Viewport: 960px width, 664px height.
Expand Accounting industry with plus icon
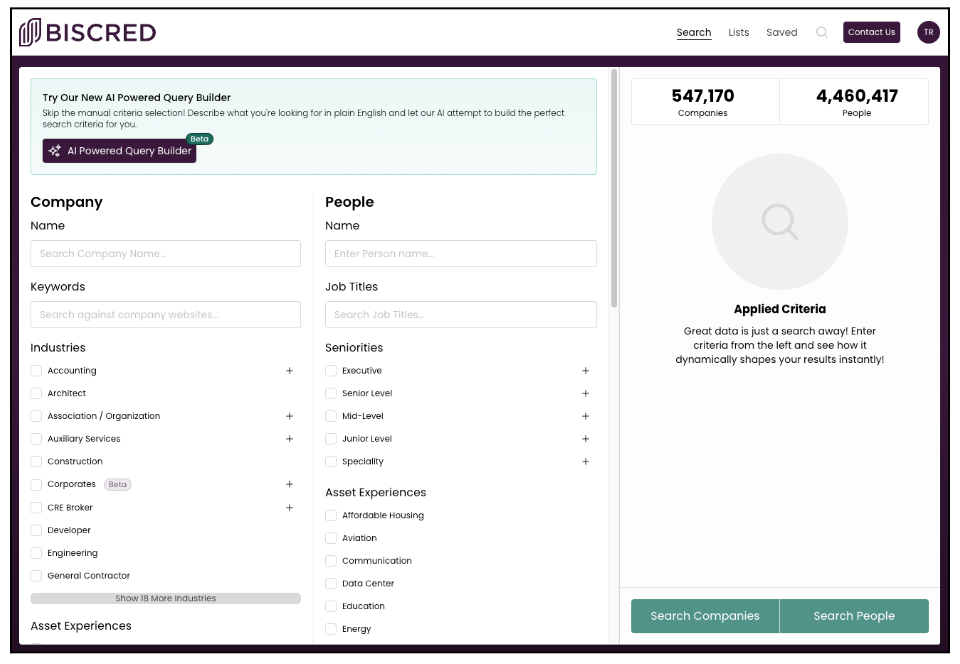(290, 371)
